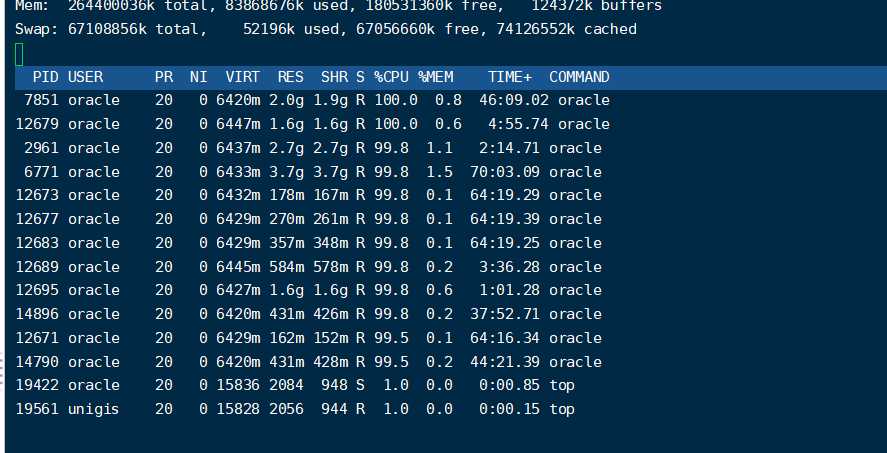Click time value 37:52.71
This screenshot has width=887, height=453.
point(505,314)
